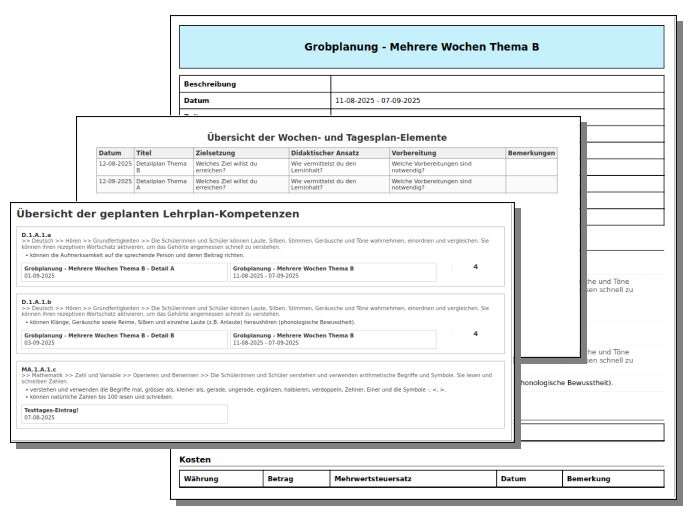Click the empty Bemerkungen cell of Thema A row

tap(531, 185)
